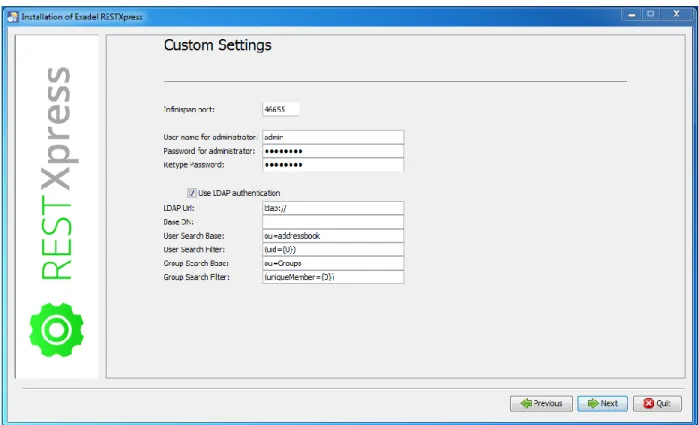Focus the Infinispan port field

click(281, 109)
